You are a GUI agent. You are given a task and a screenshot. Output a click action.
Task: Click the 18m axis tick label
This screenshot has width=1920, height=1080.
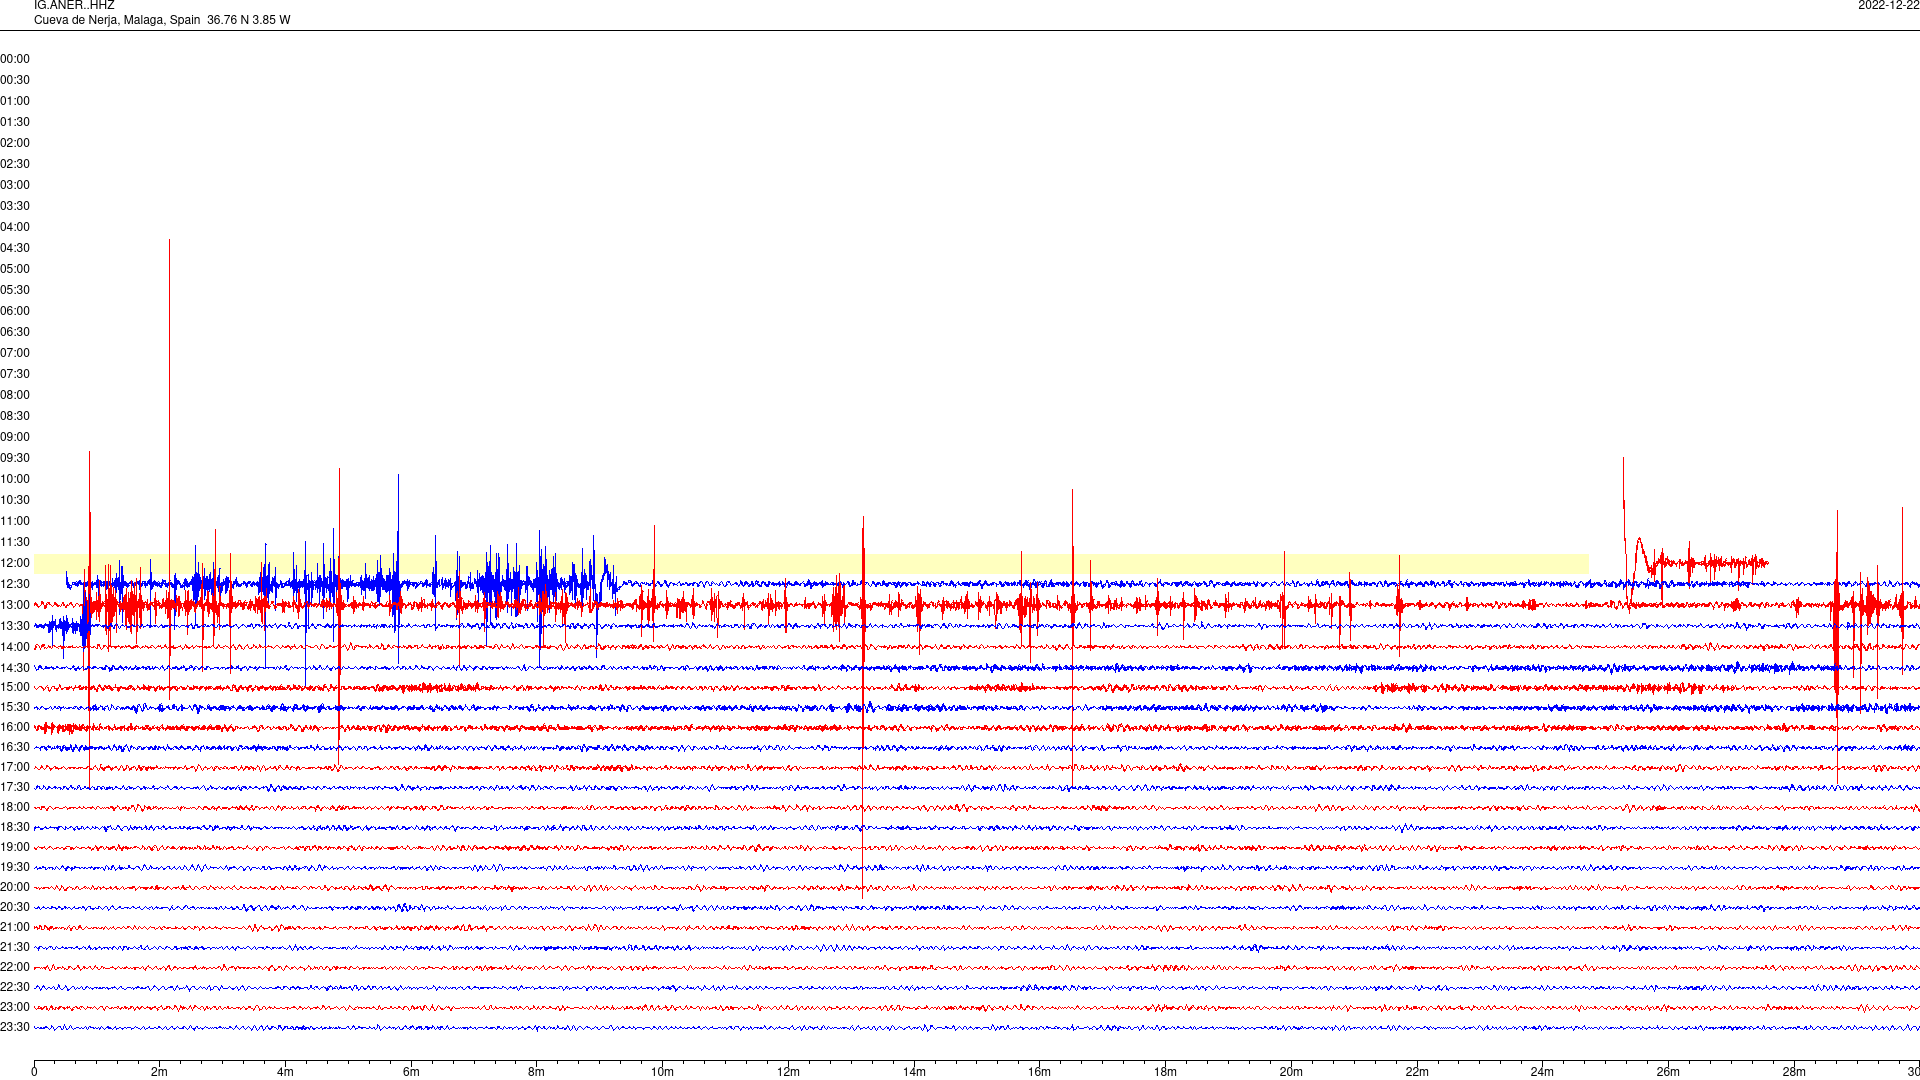(1165, 1072)
